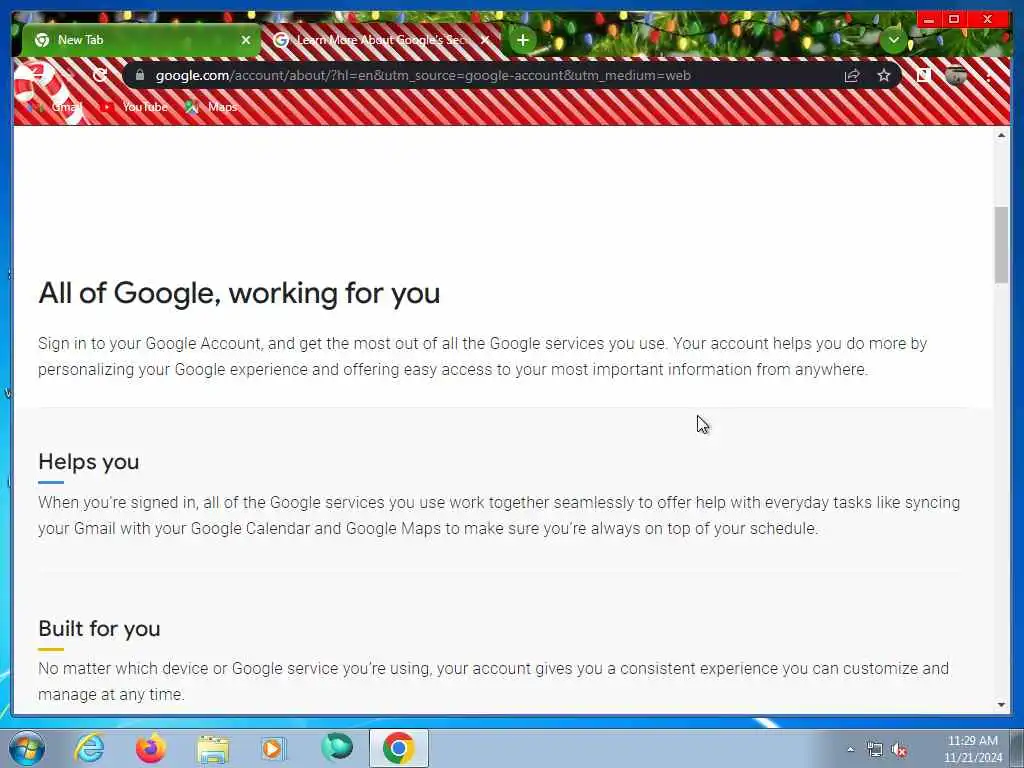Click the scrollbar down arrow
Screen dimensions: 1024x768
pyautogui.click(x=1001, y=705)
